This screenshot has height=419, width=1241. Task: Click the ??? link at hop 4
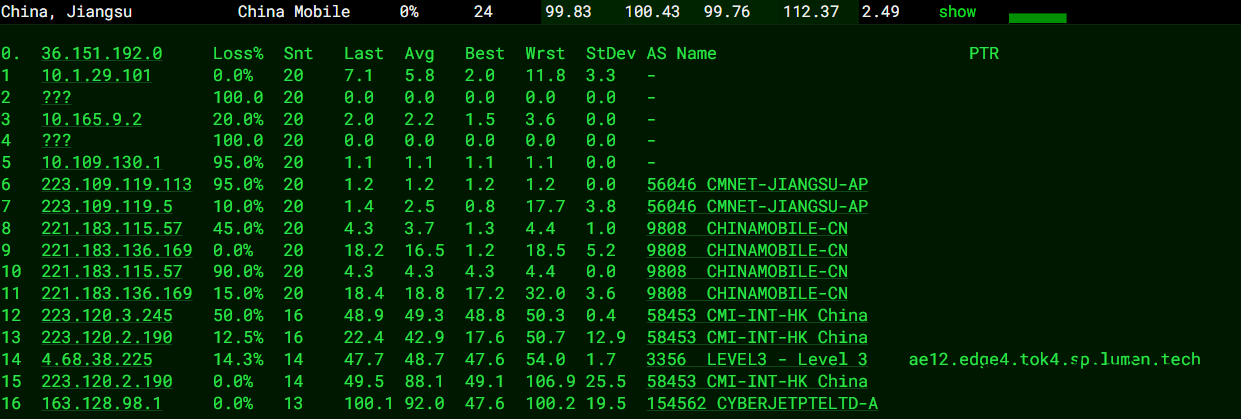coord(56,142)
